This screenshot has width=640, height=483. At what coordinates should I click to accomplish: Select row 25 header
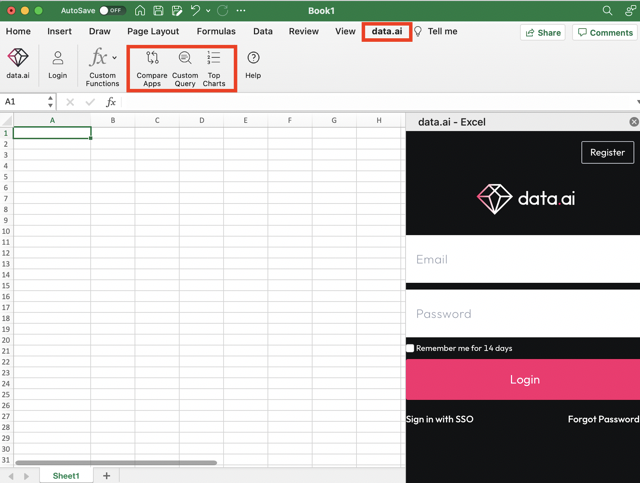click(6, 394)
